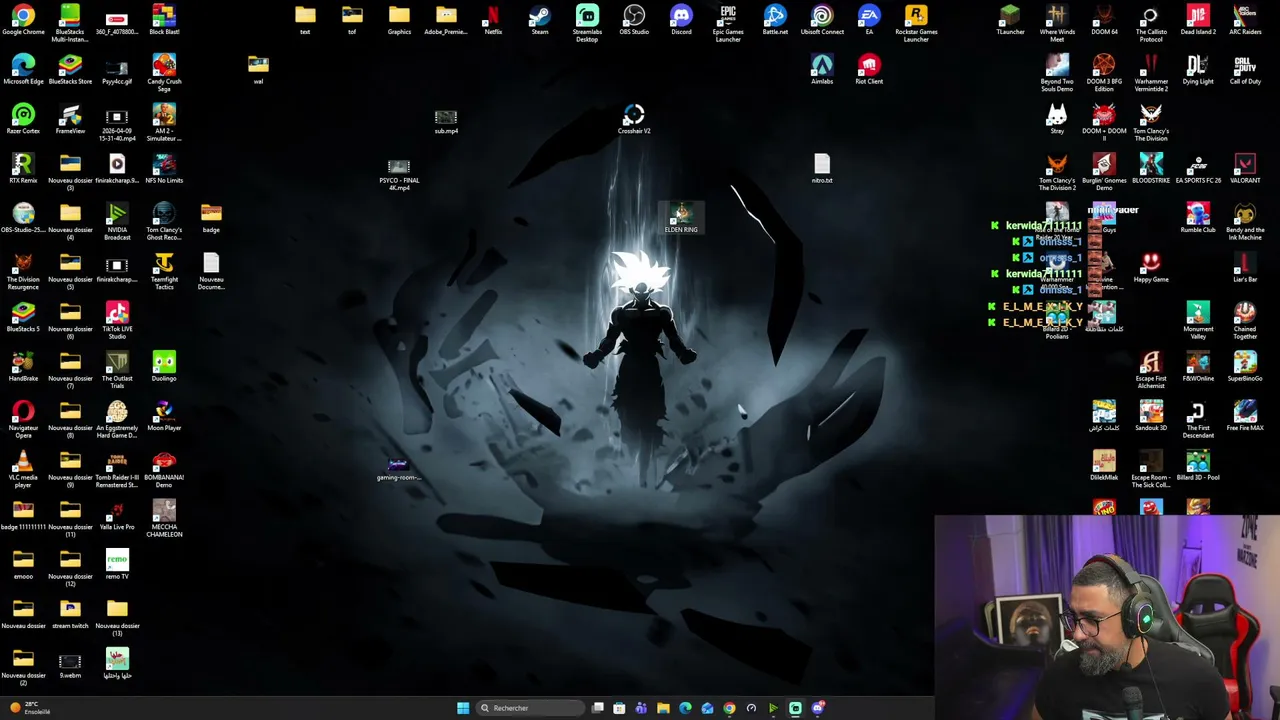Viewport: 1280px width, 720px height.
Task: Select the Rockstar Games Launcher icon
Action: [x=916, y=23]
